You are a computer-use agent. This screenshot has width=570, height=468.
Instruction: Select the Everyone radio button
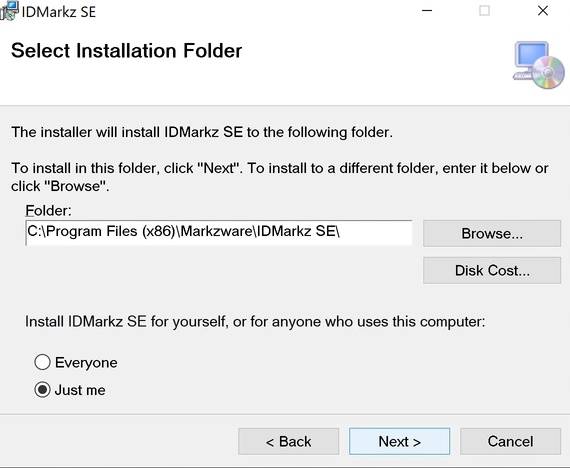pyautogui.click(x=42, y=362)
